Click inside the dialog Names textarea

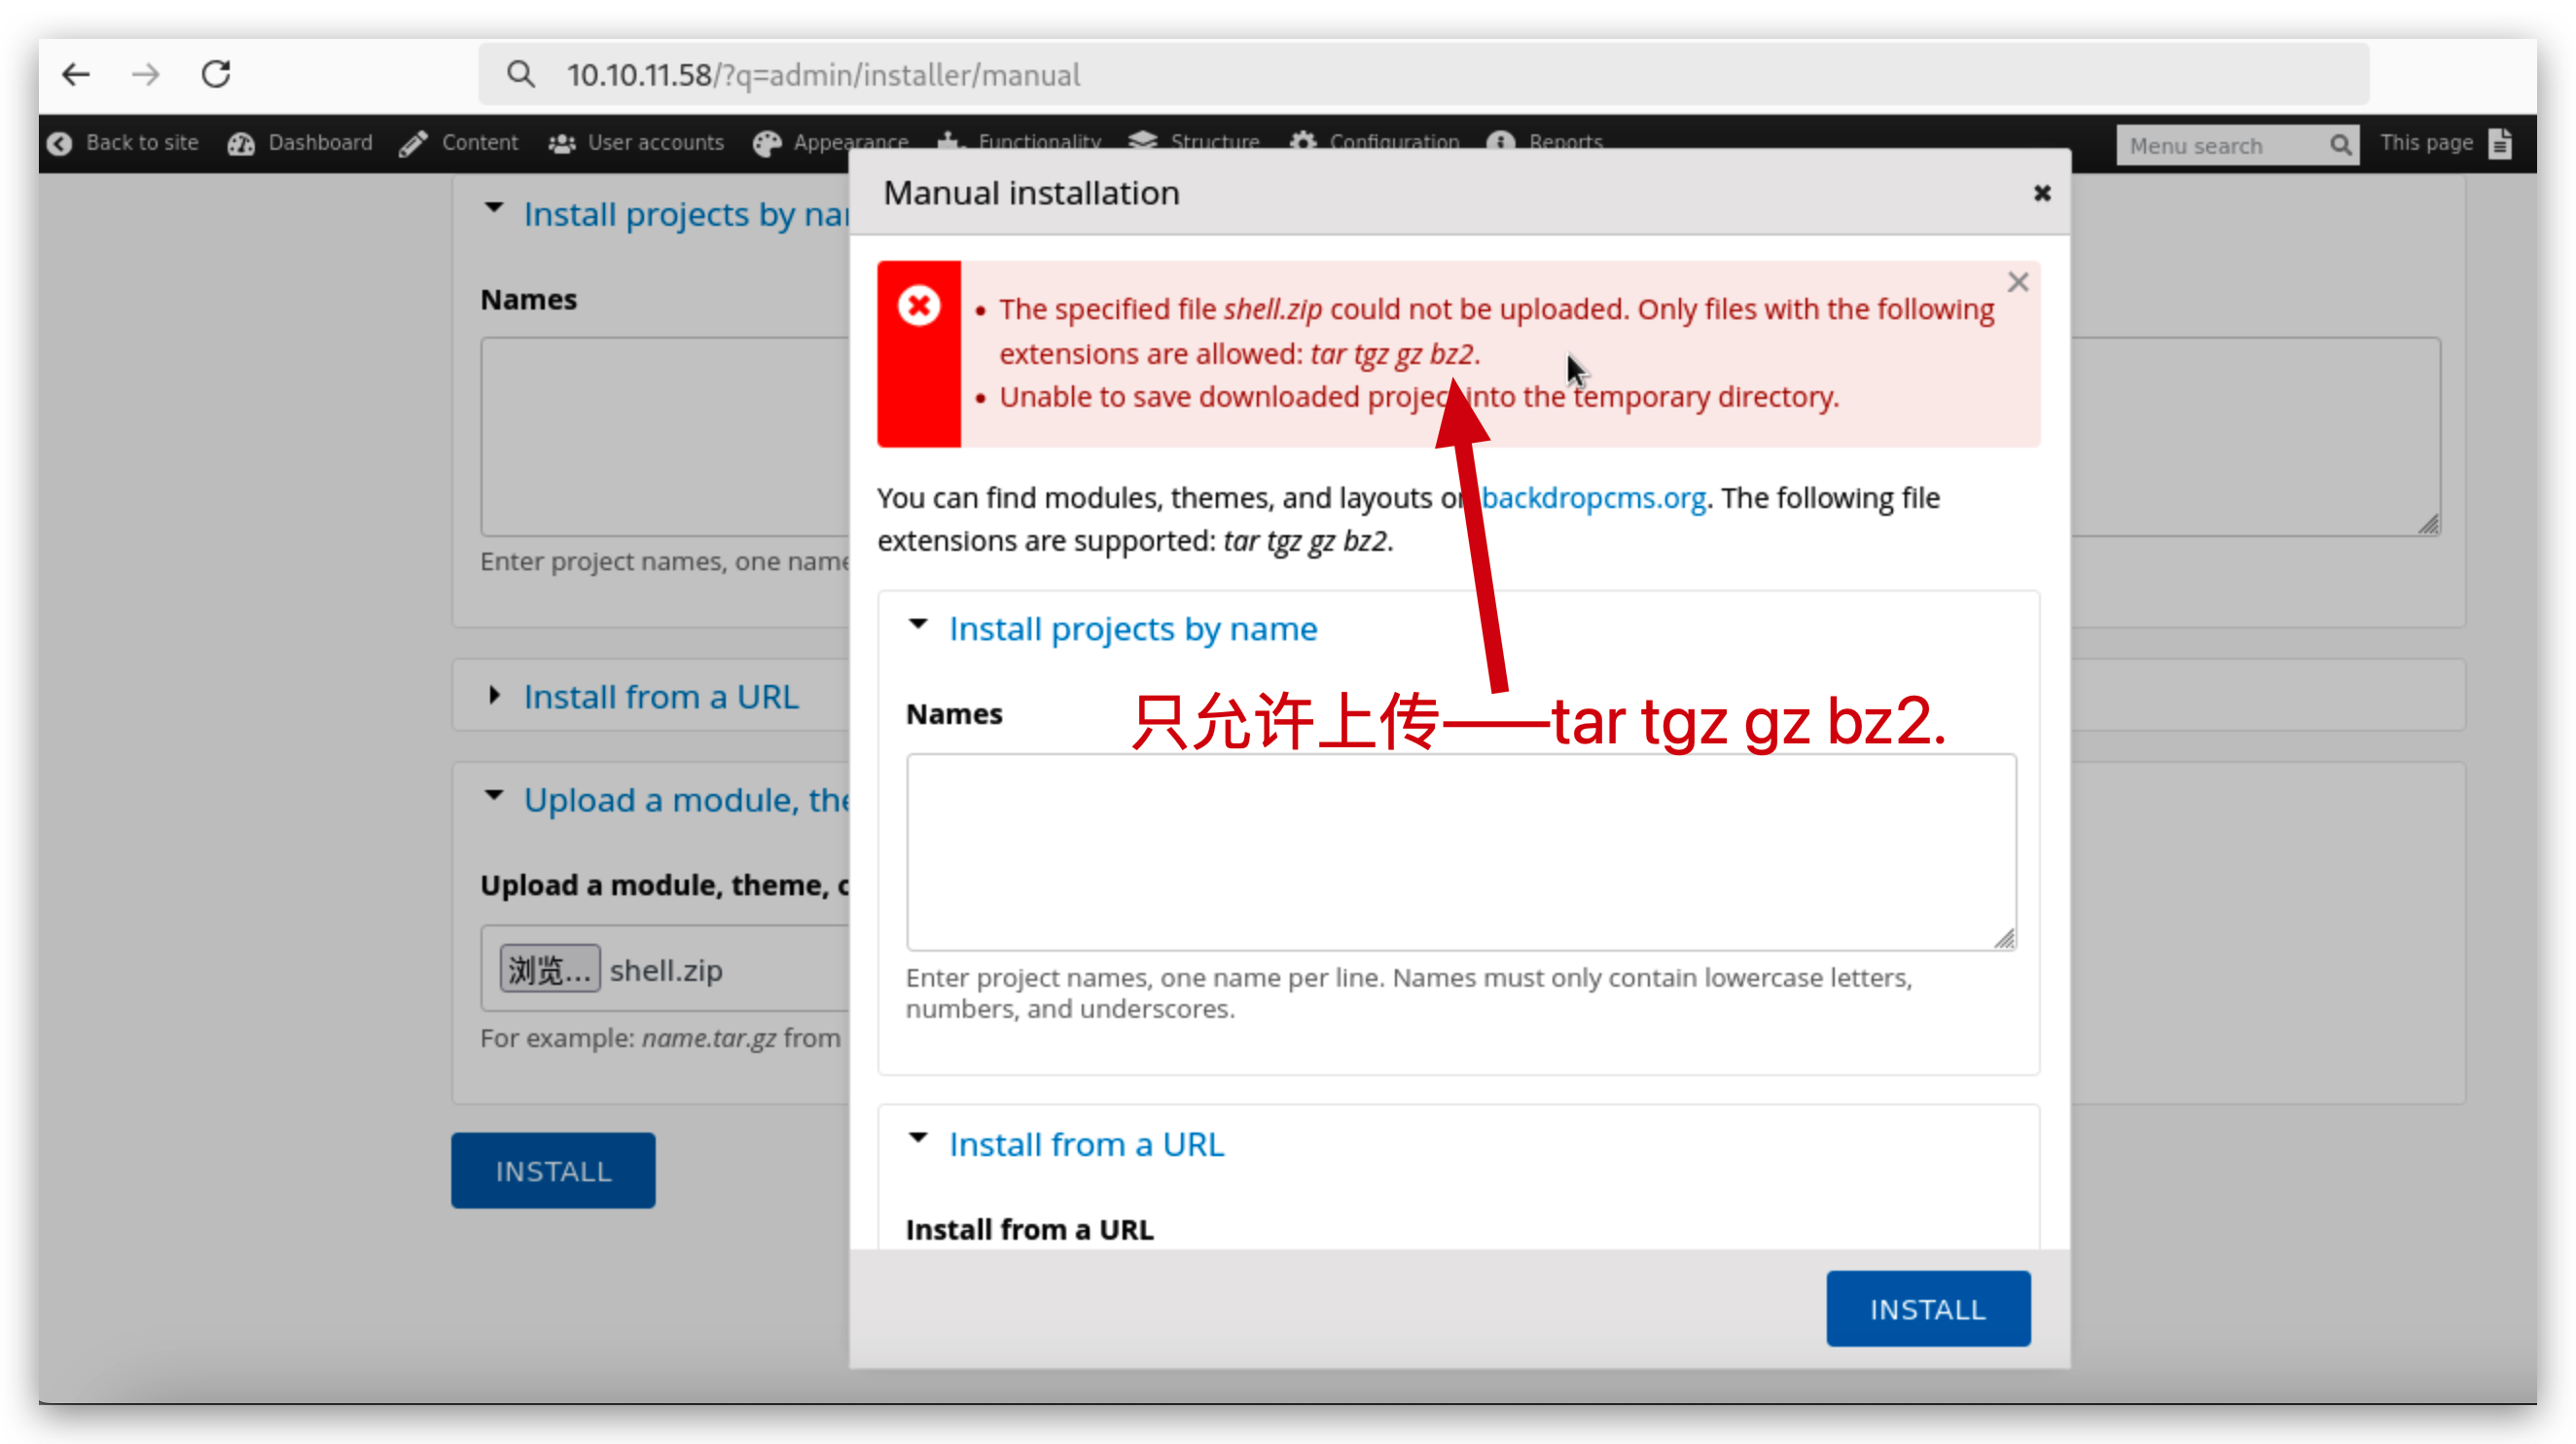1460,852
